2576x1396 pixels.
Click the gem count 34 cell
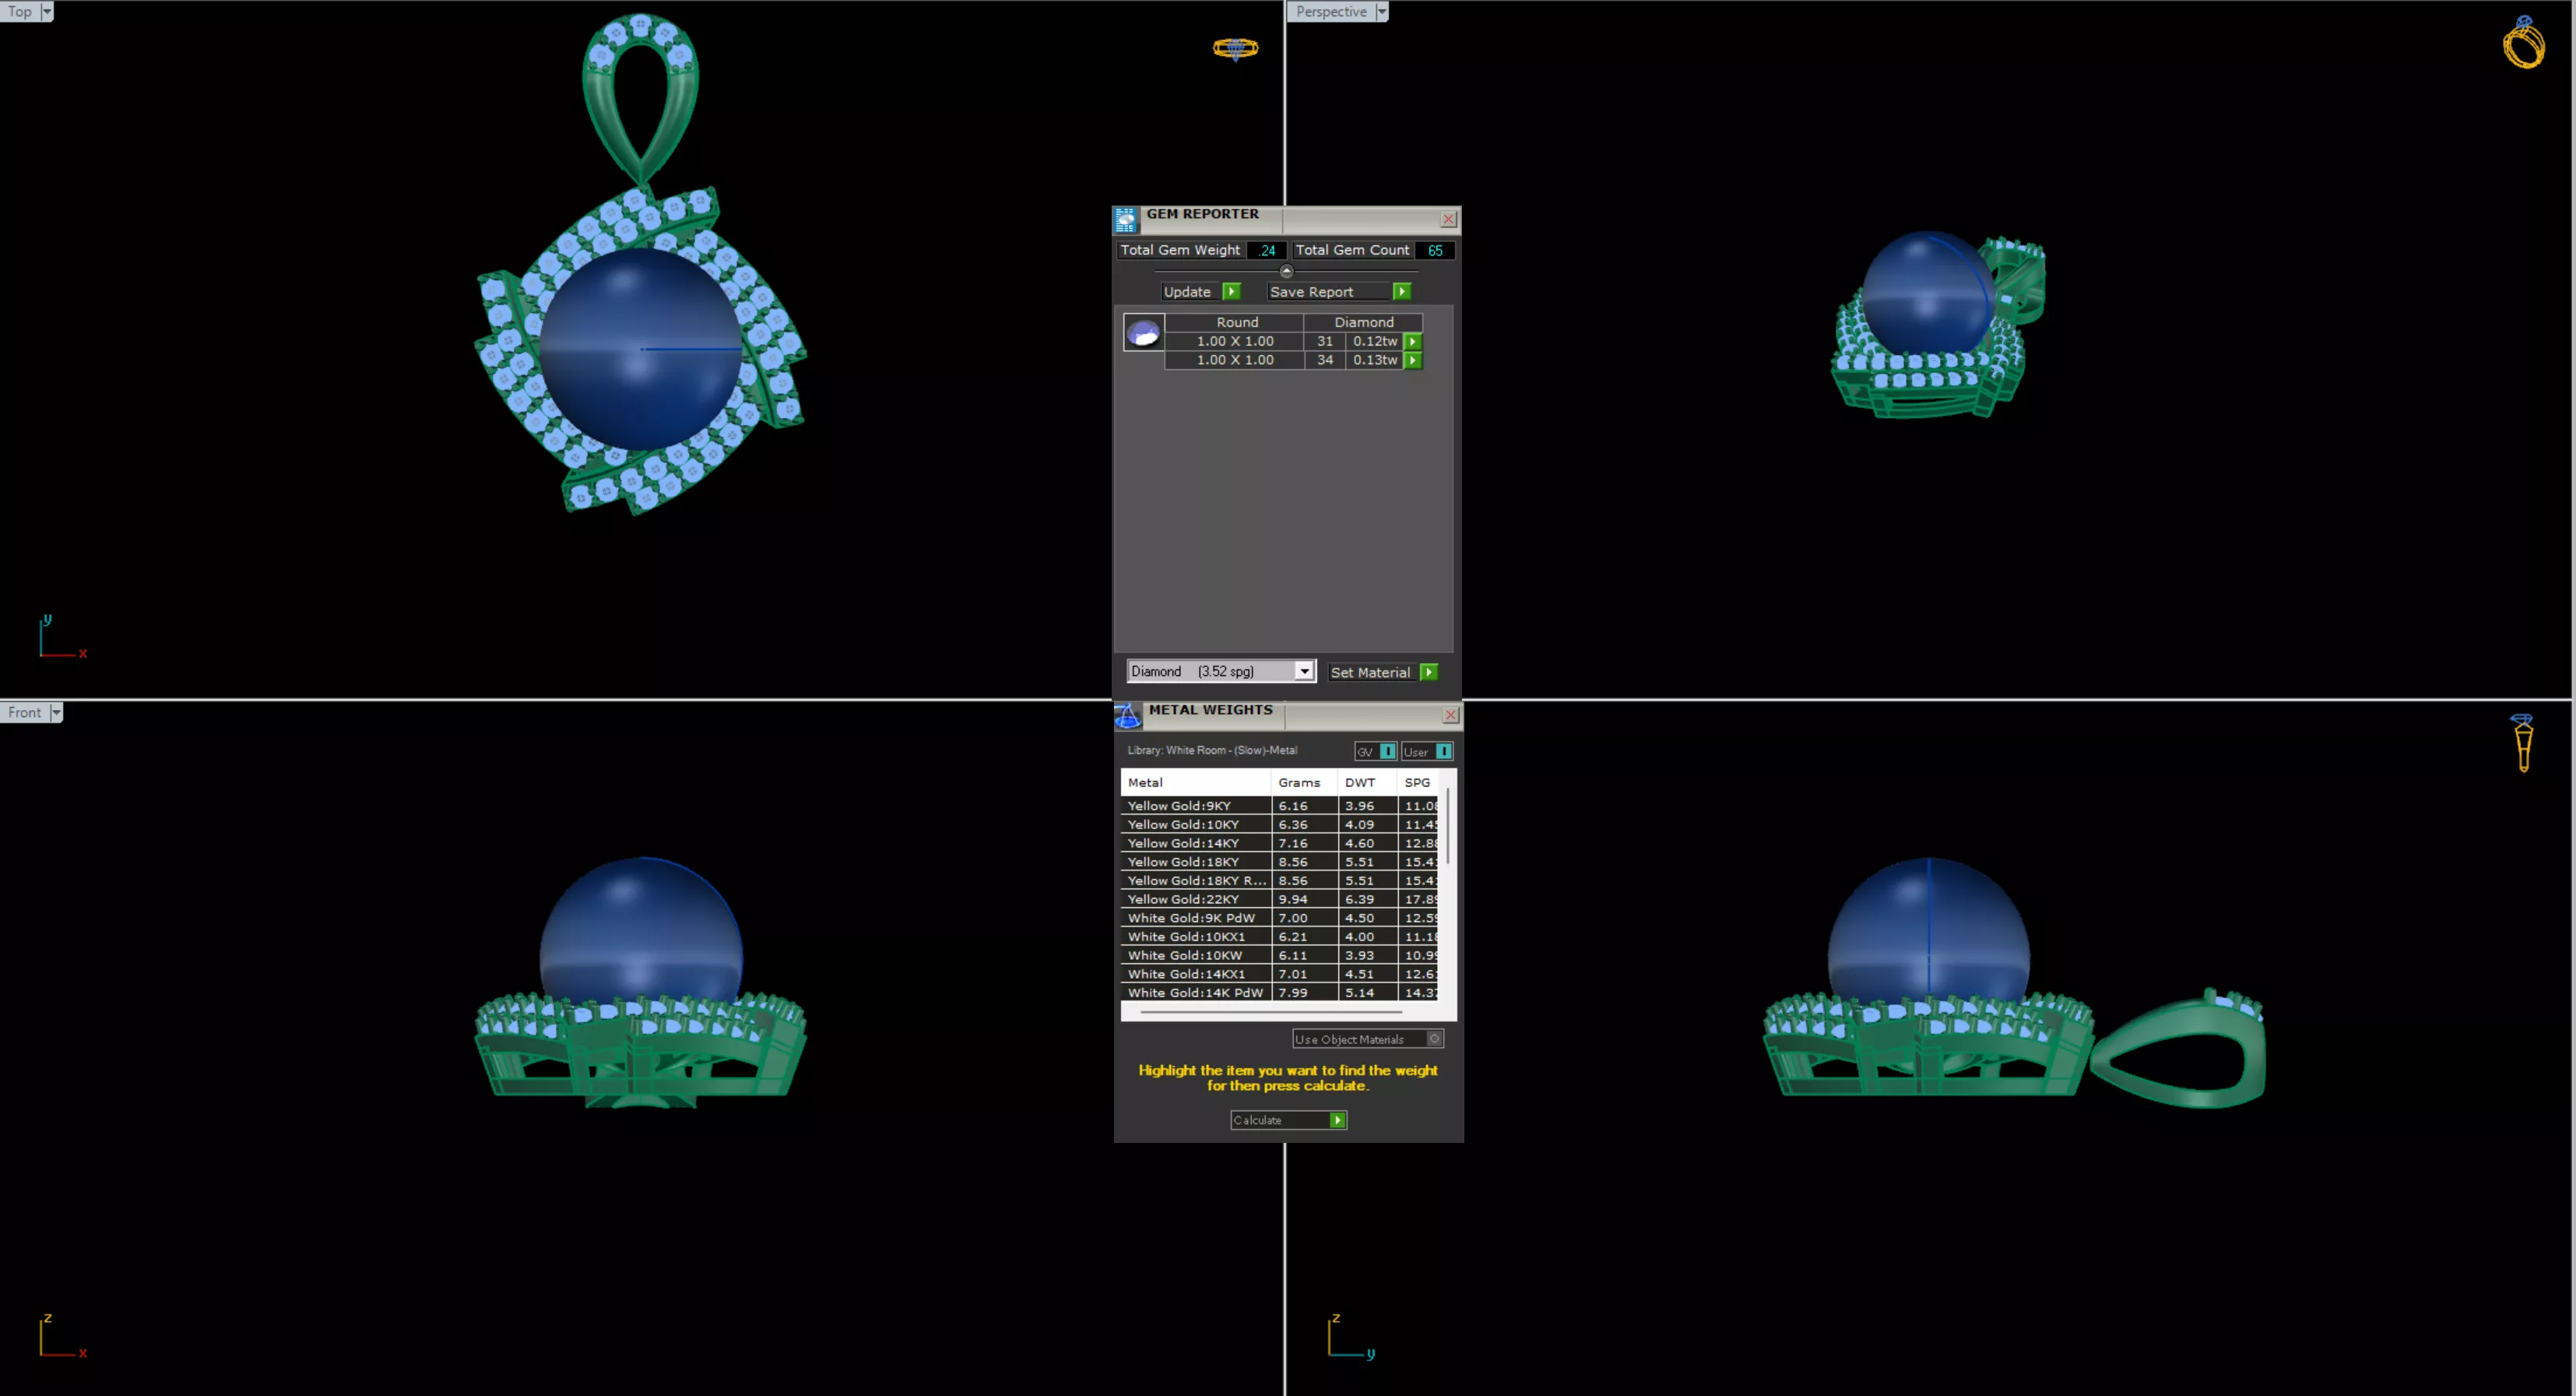(x=1325, y=360)
